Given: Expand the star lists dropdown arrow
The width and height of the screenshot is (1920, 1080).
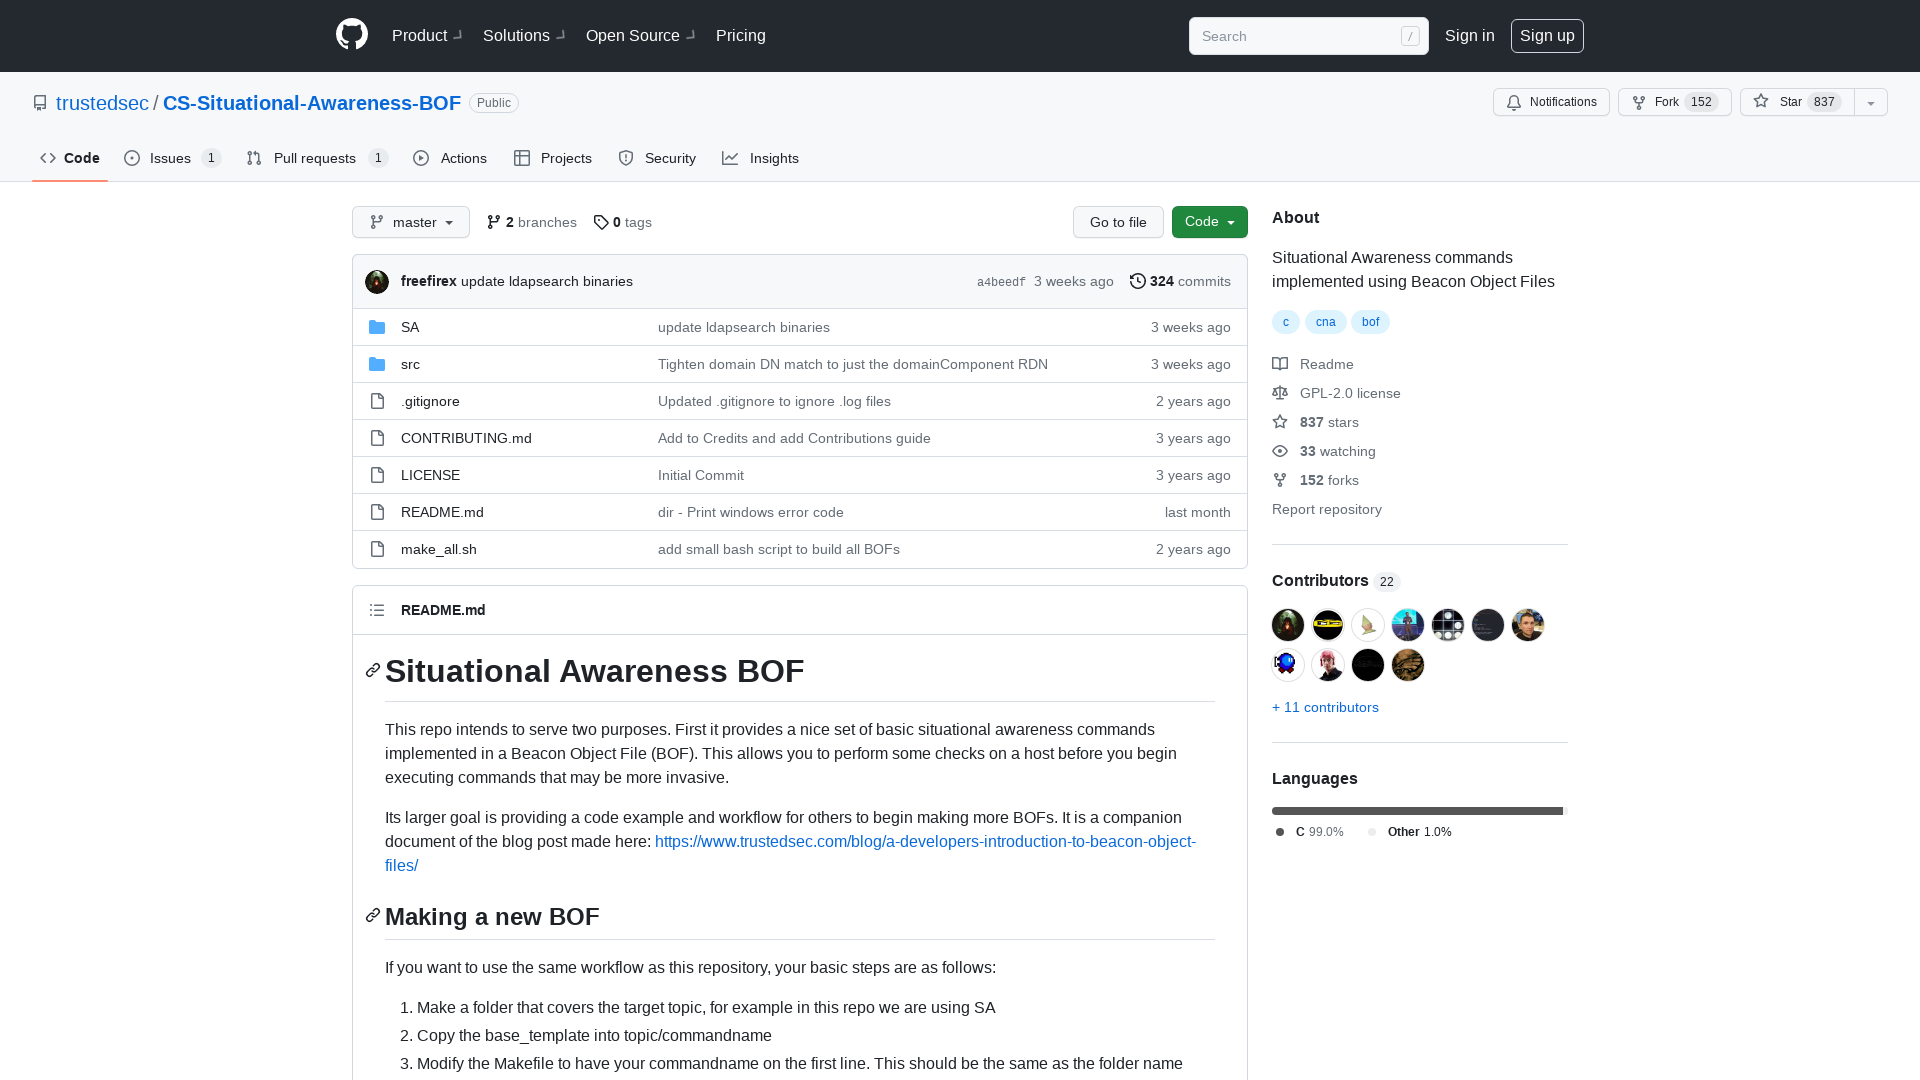Looking at the screenshot, I should [1871, 102].
